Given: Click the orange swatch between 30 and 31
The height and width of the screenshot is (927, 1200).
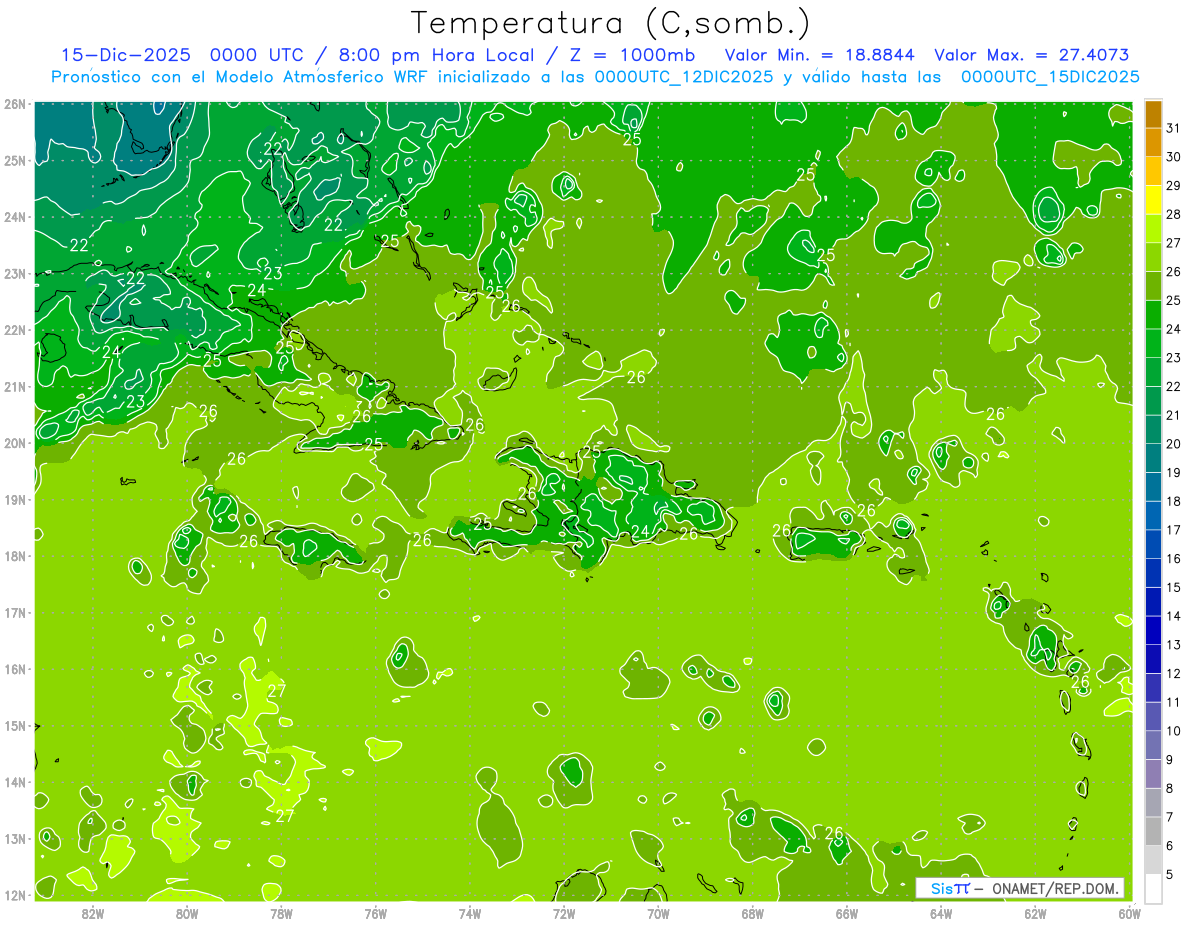Looking at the screenshot, I should click(1153, 142).
